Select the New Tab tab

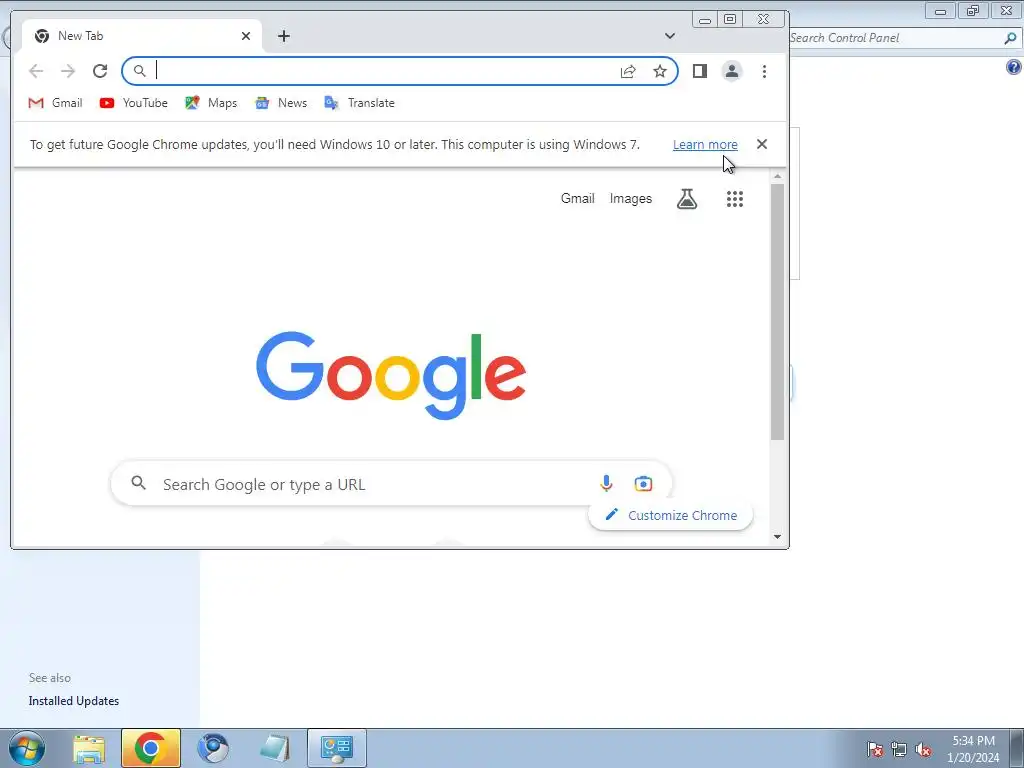pyautogui.click(x=142, y=36)
